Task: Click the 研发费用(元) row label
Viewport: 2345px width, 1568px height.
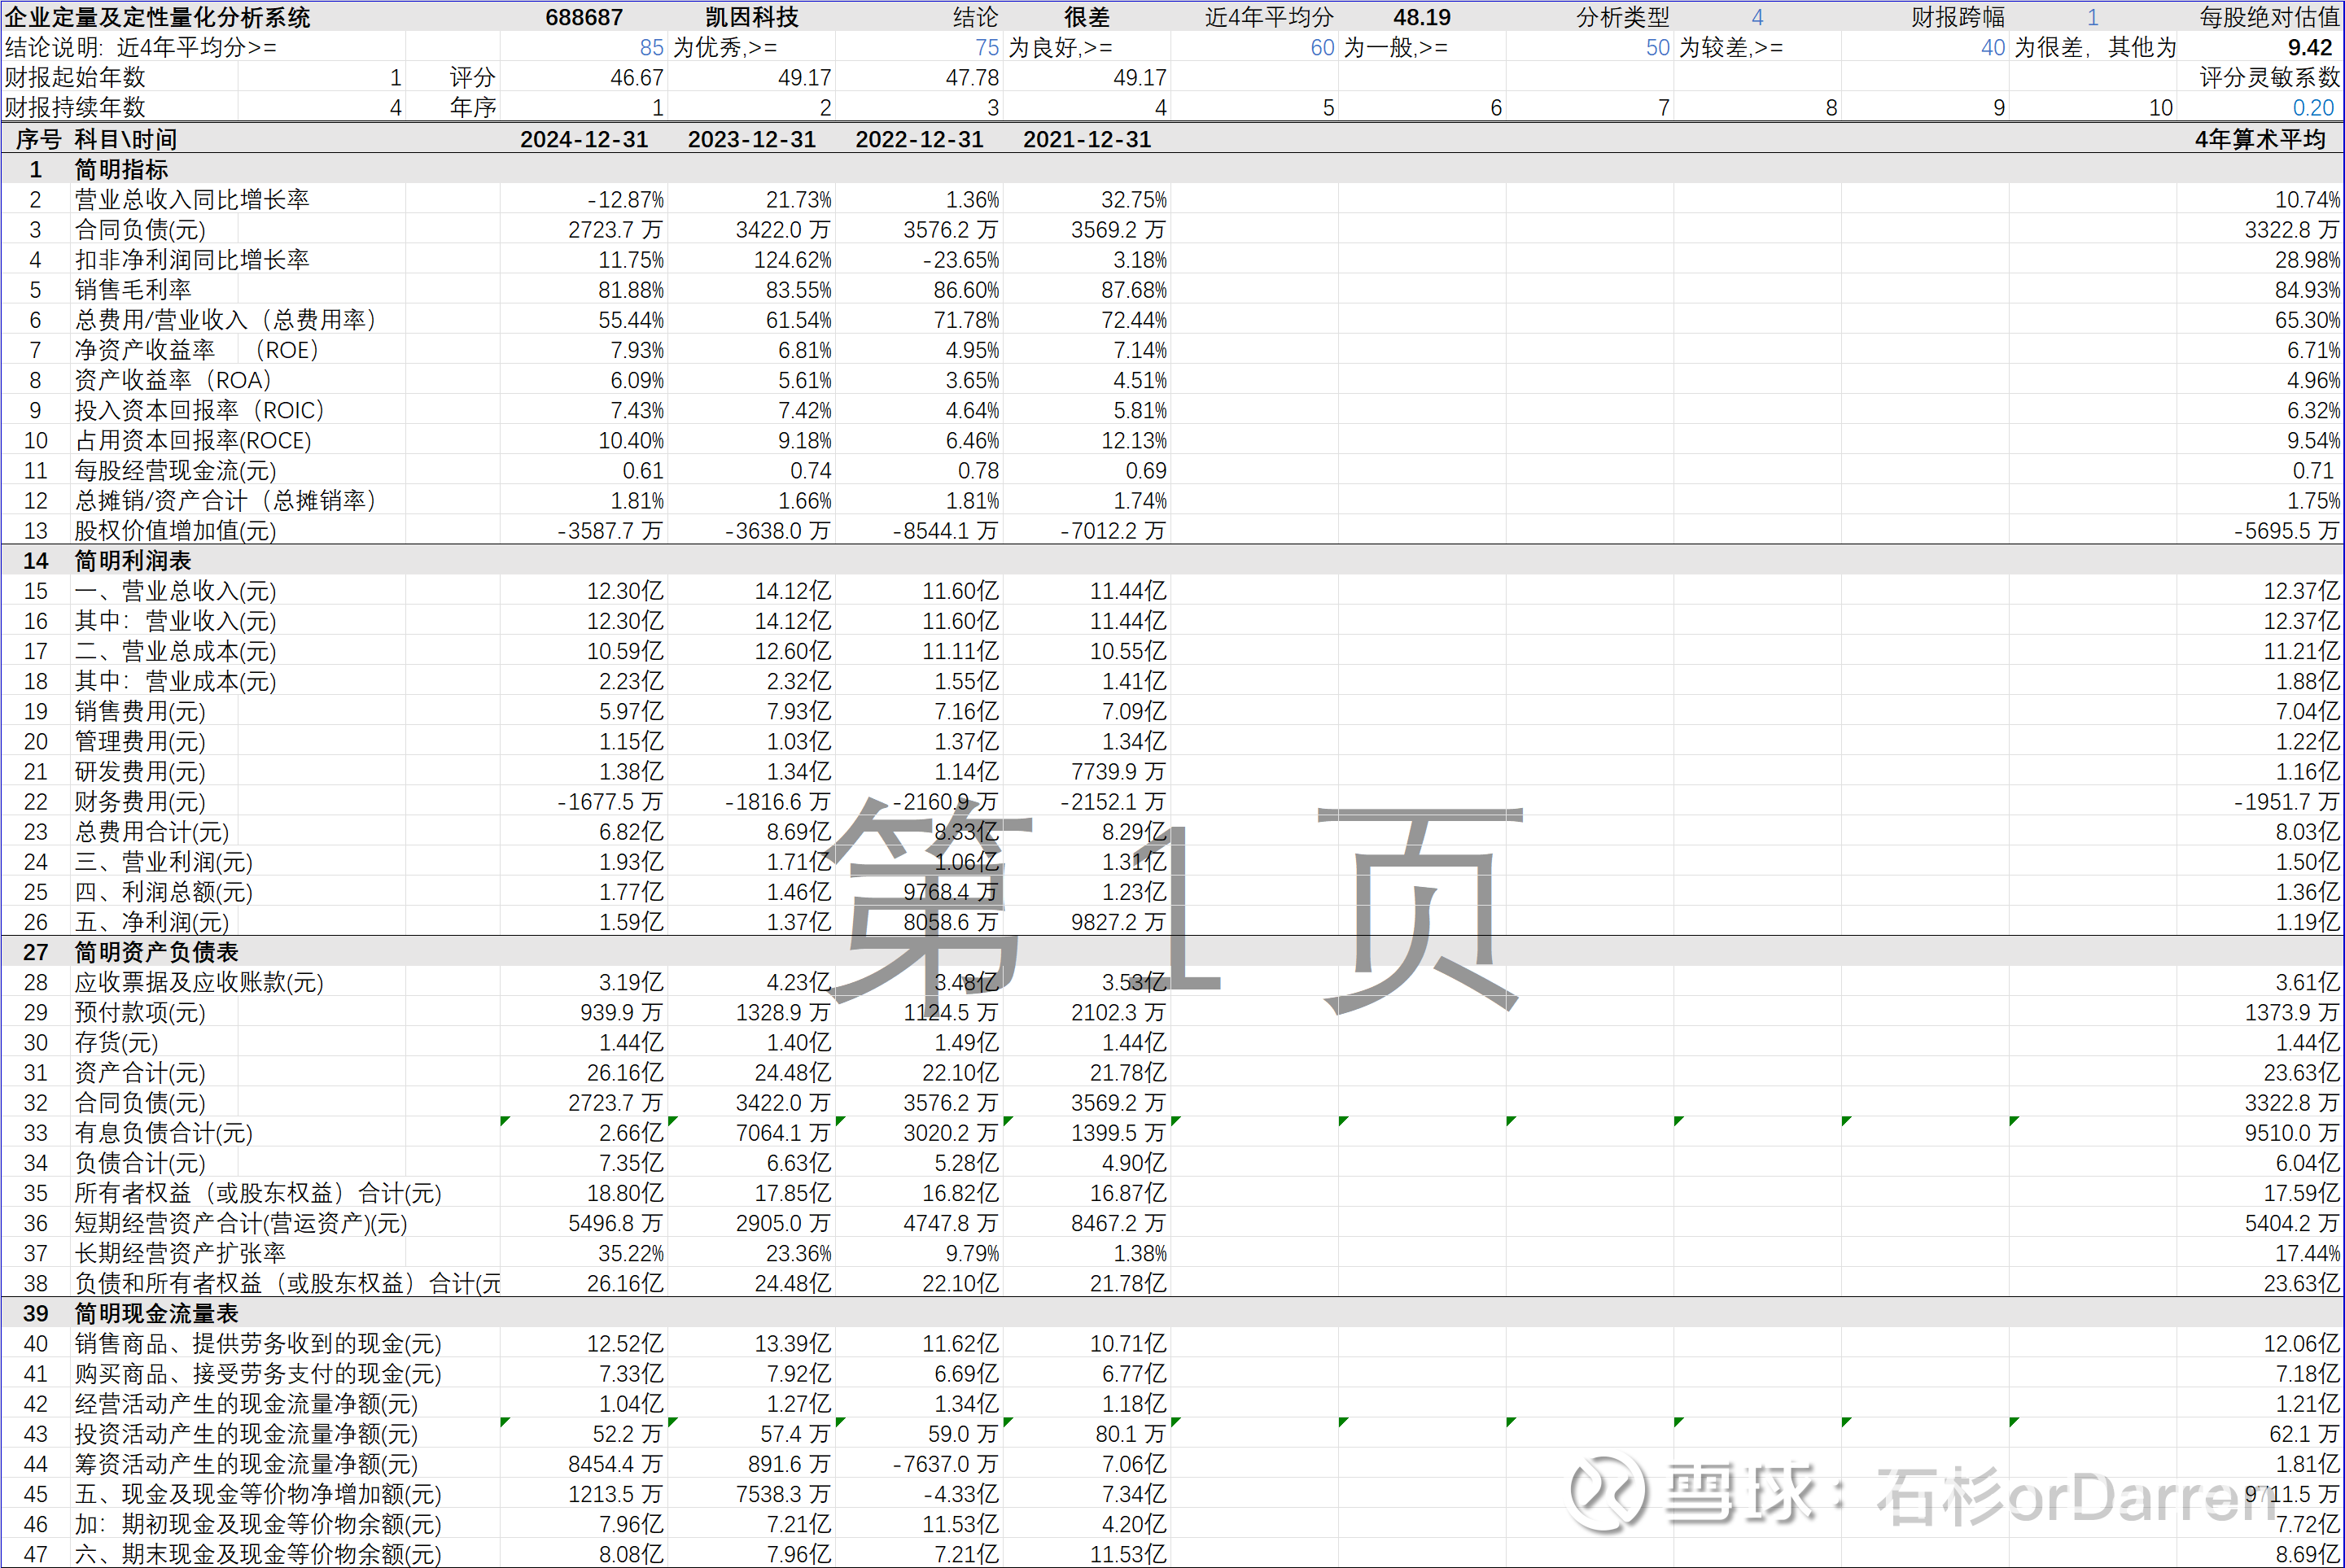Action: [140, 771]
